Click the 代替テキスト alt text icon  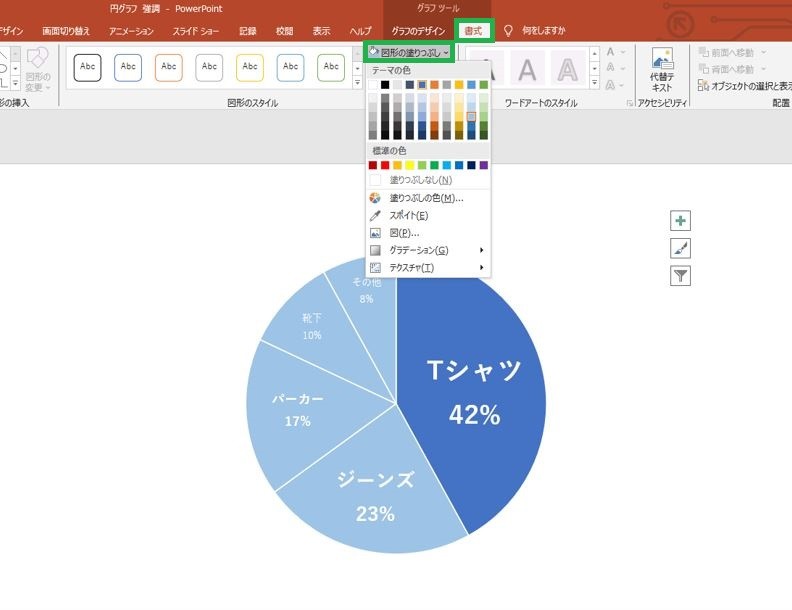point(662,70)
